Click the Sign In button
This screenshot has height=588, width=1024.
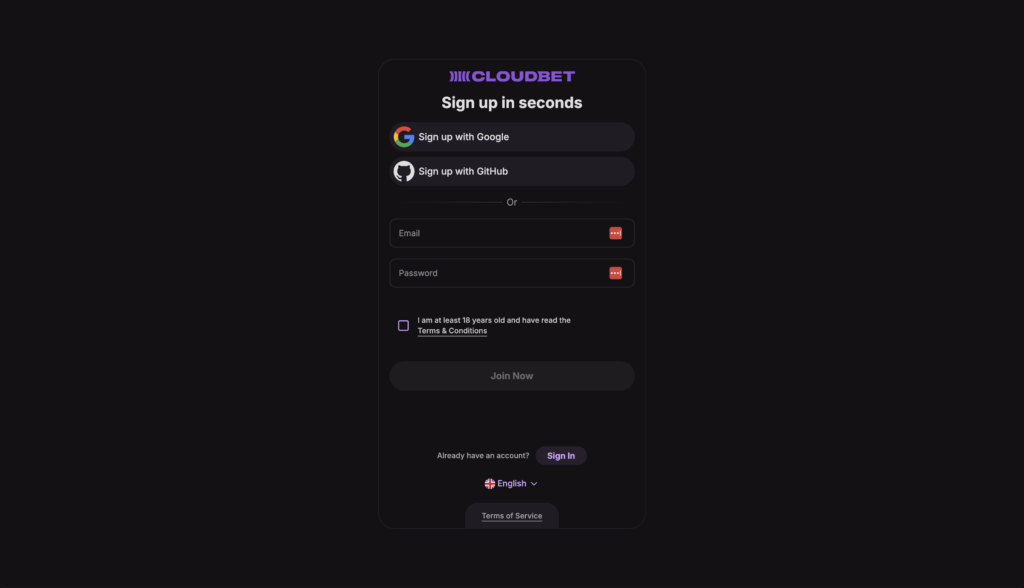pos(561,455)
